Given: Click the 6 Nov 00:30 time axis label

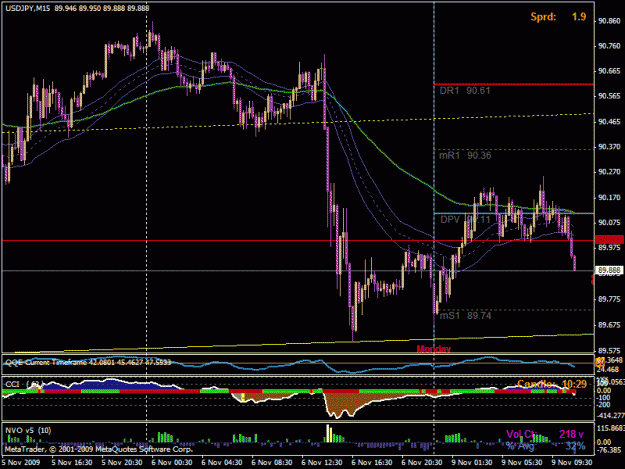Looking at the screenshot, I should [172, 463].
